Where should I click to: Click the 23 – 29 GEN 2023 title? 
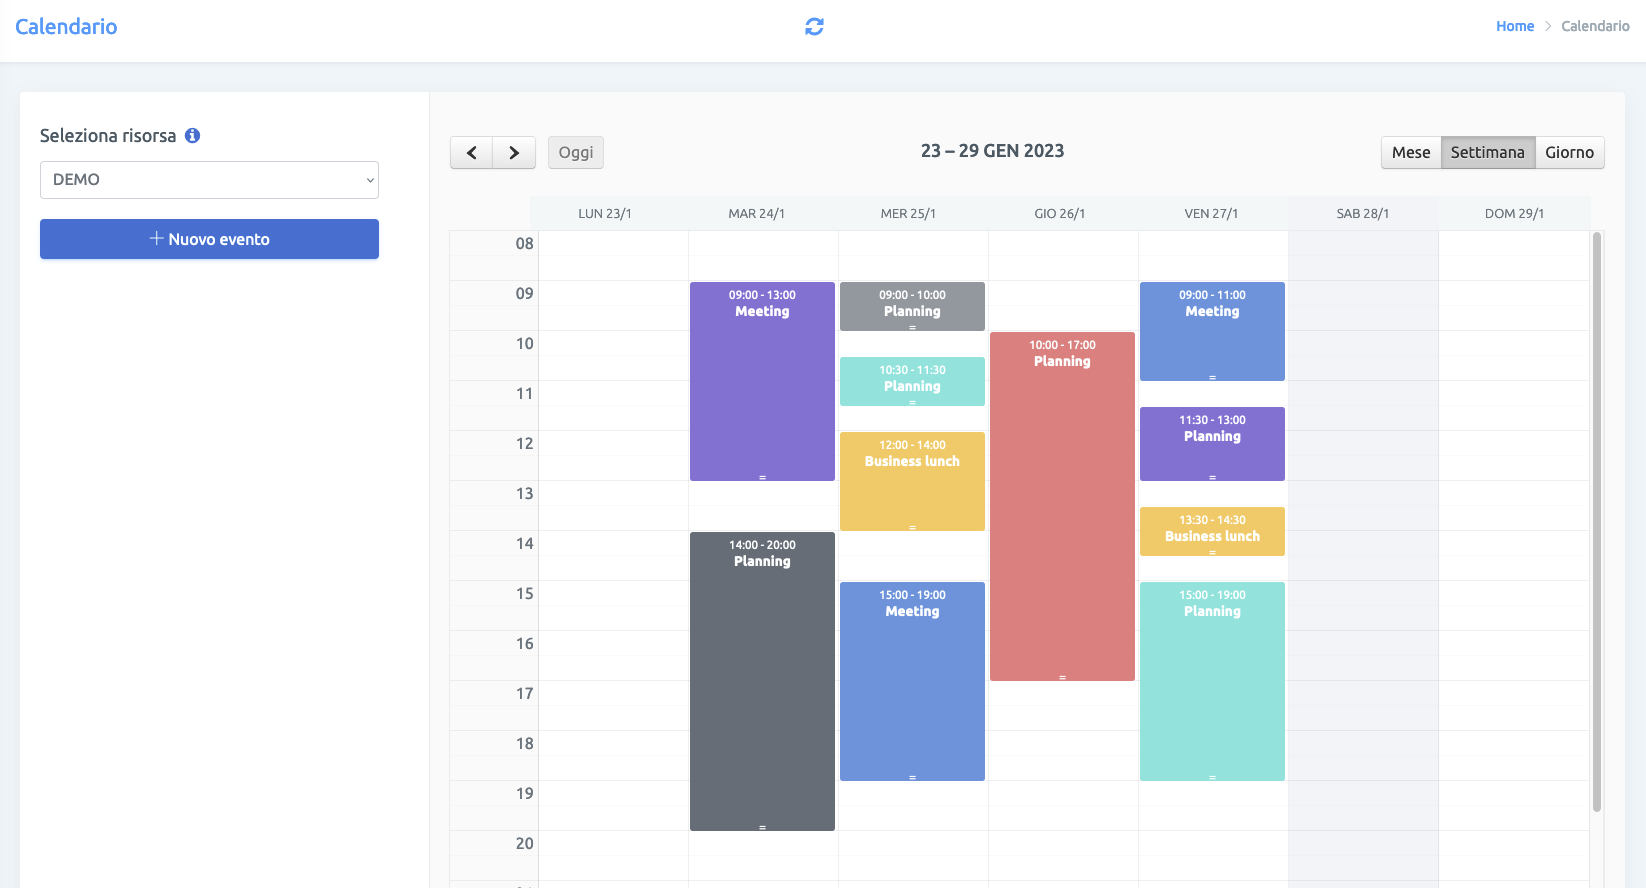point(992,151)
